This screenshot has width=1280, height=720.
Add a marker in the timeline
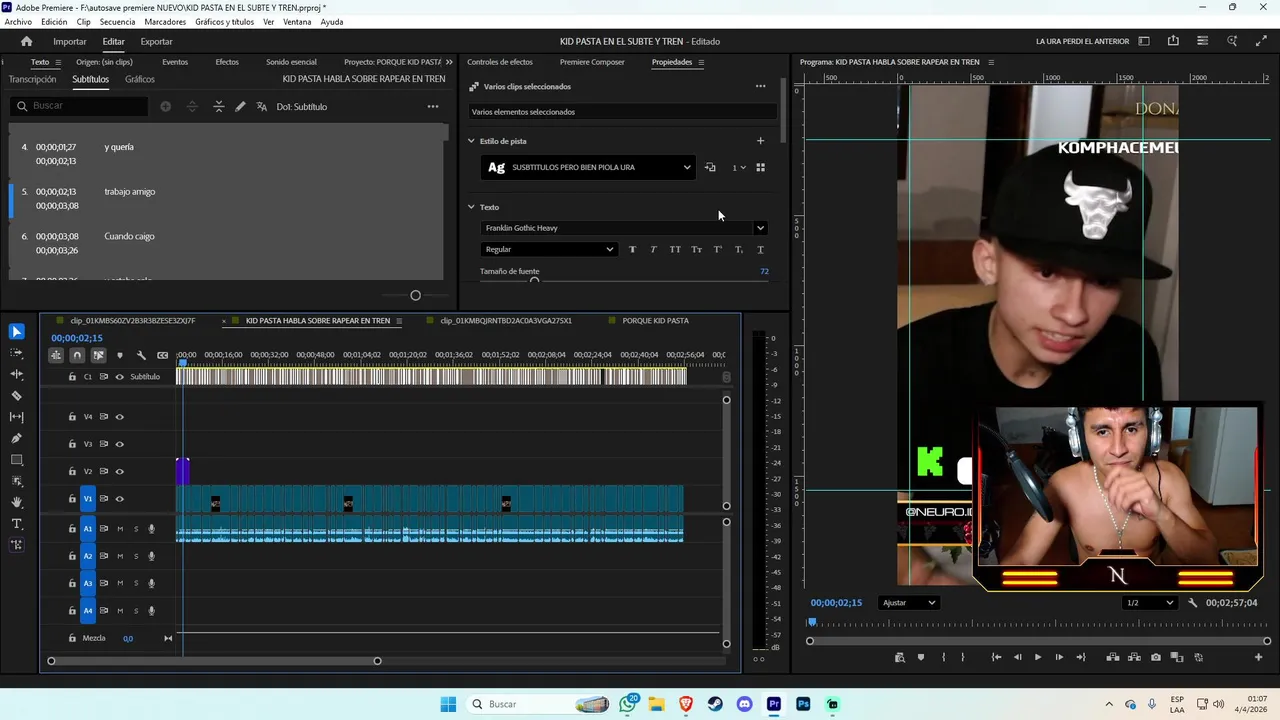point(120,355)
